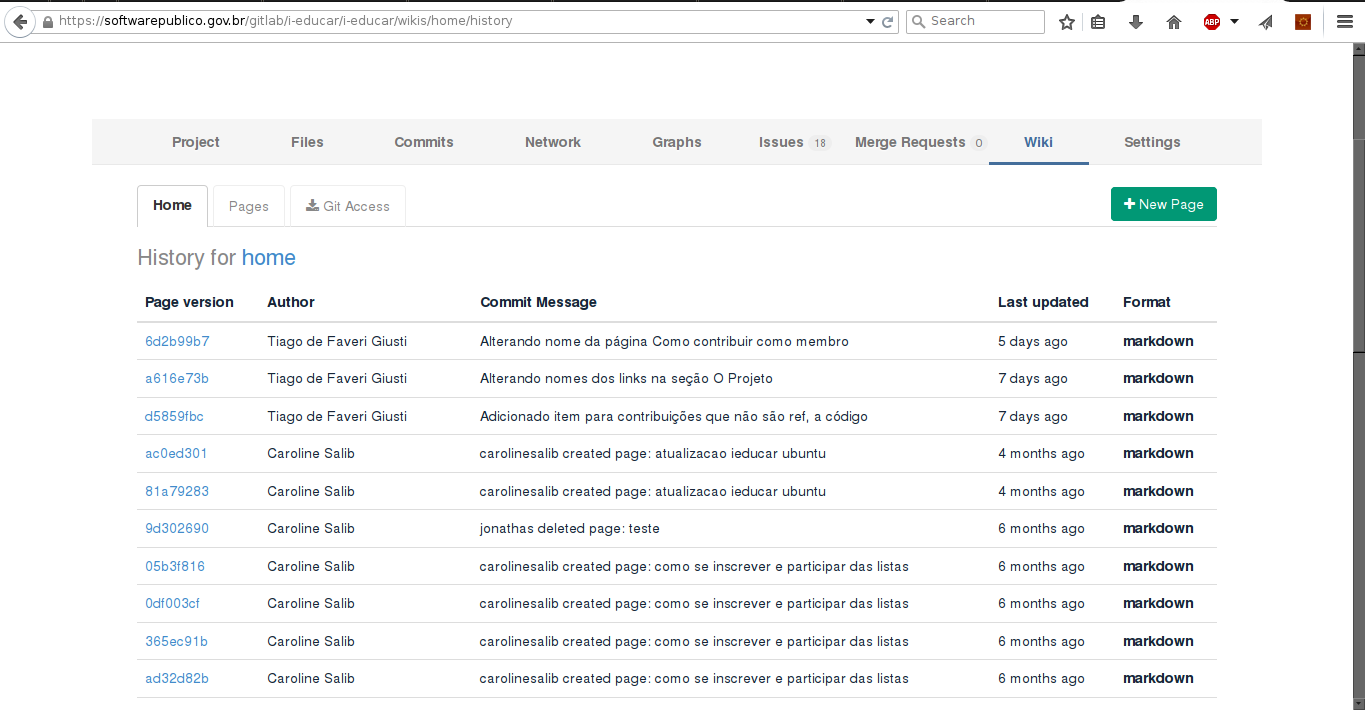Viewport: 1365px width, 710px height.
Task: Open page version d5859fbc
Action: click(174, 416)
